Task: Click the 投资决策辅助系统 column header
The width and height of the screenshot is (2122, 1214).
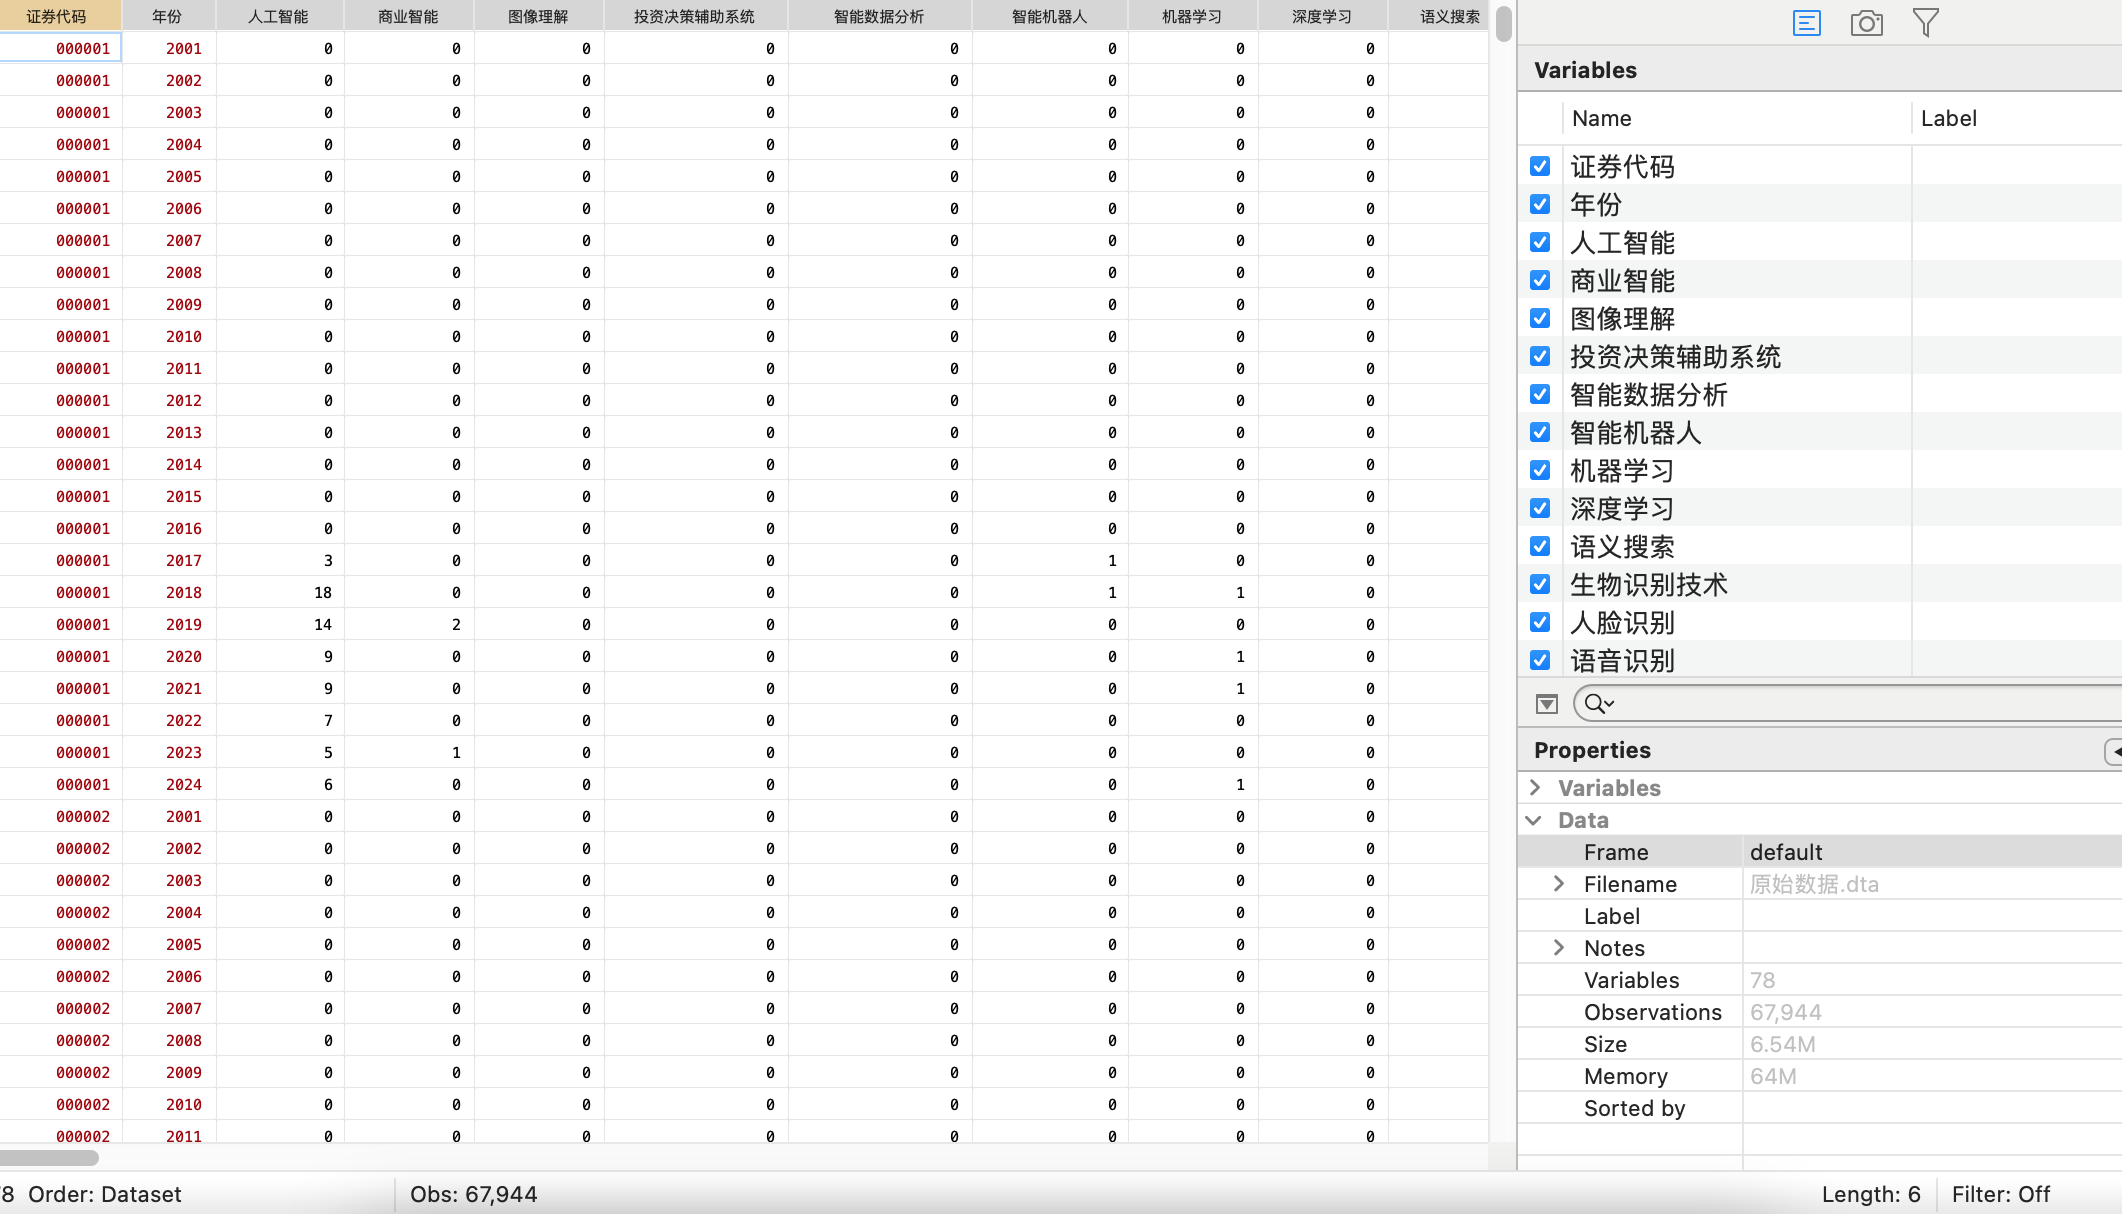Action: 694,16
